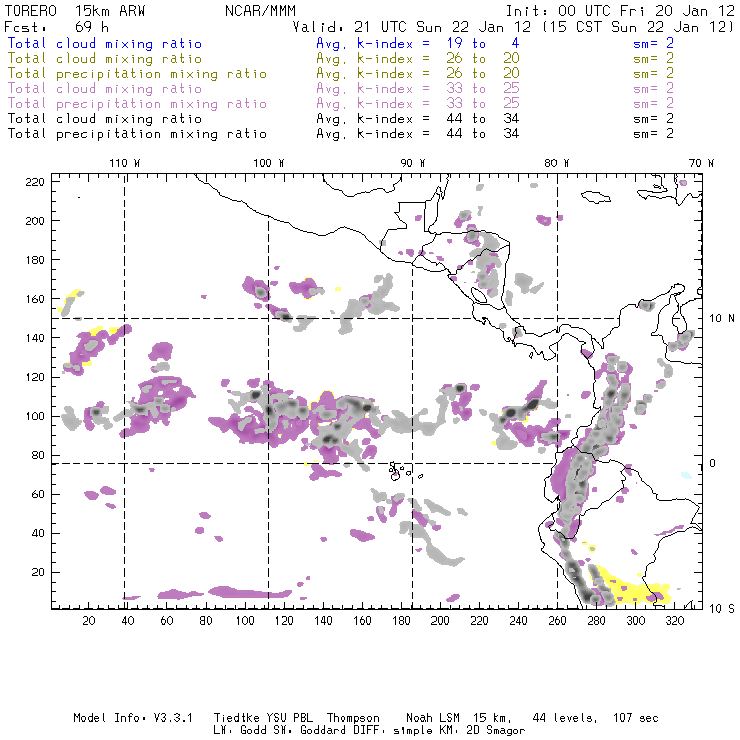The height and width of the screenshot is (740, 740).
Task: Click the '100' tick label on the y-axis
Action: pyautogui.click(x=35, y=416)
